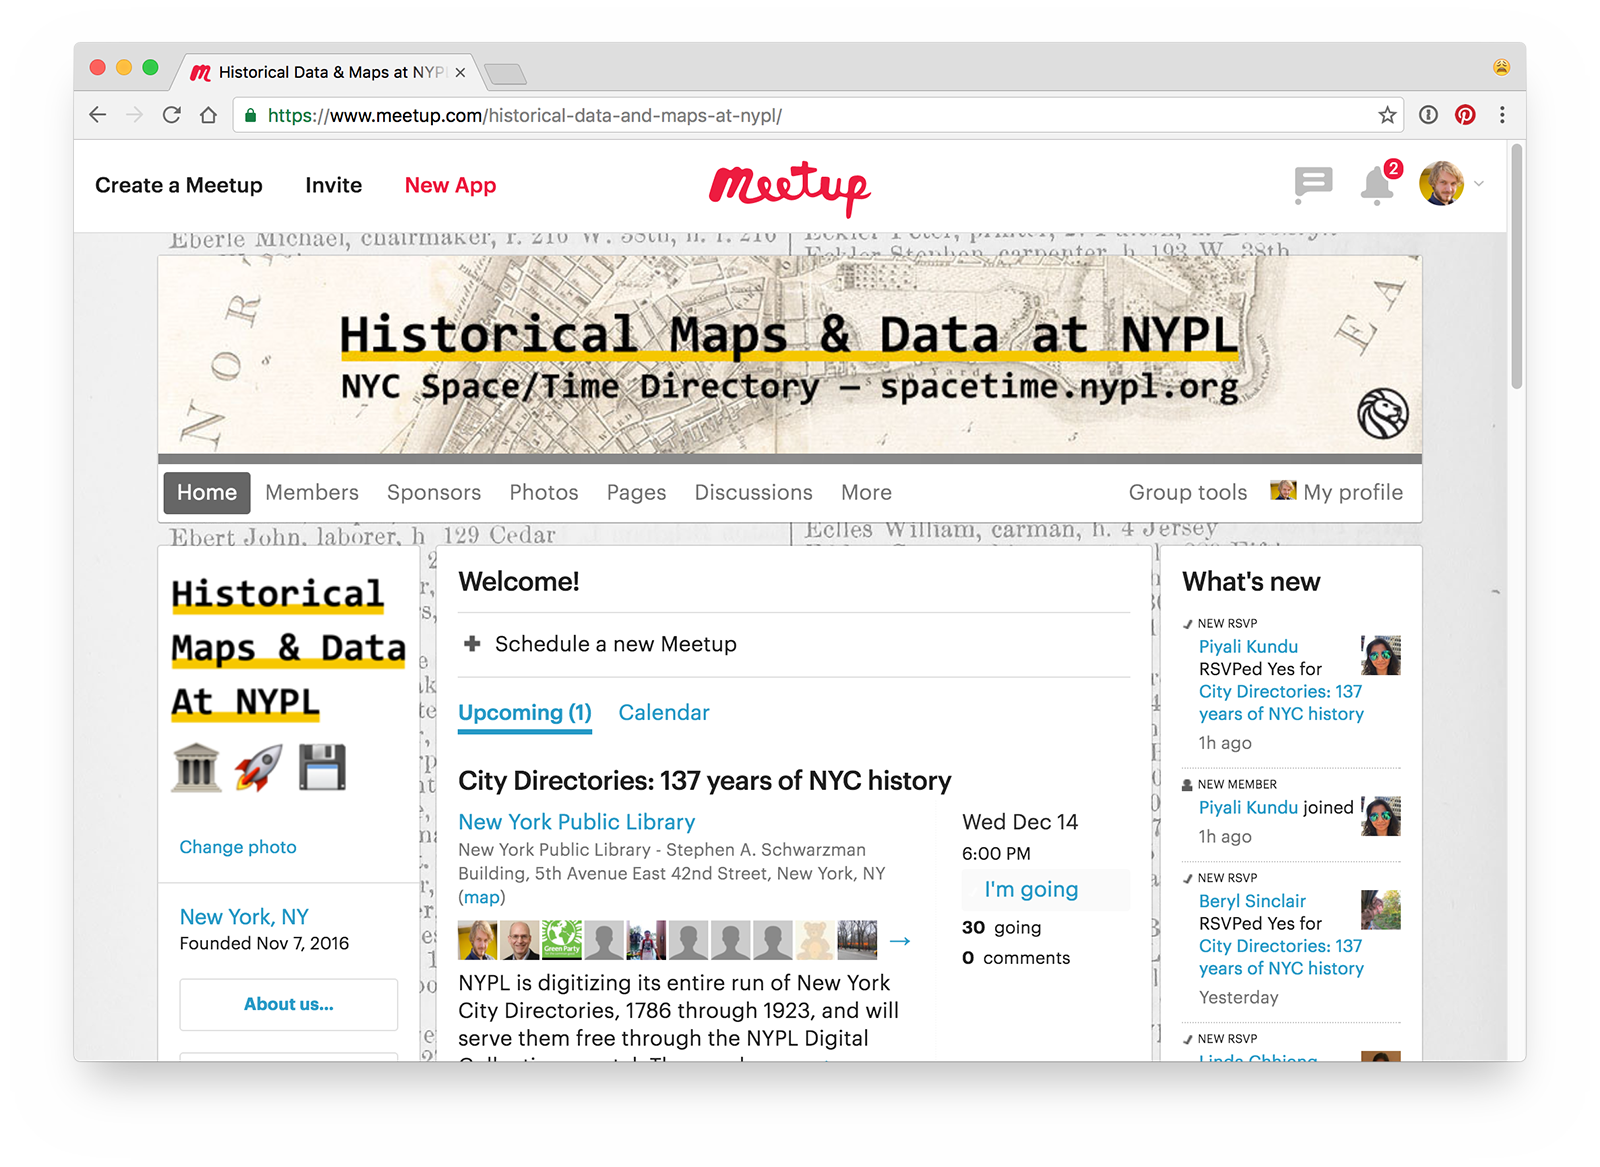Go back using the browser back arrow

(98, 115)
